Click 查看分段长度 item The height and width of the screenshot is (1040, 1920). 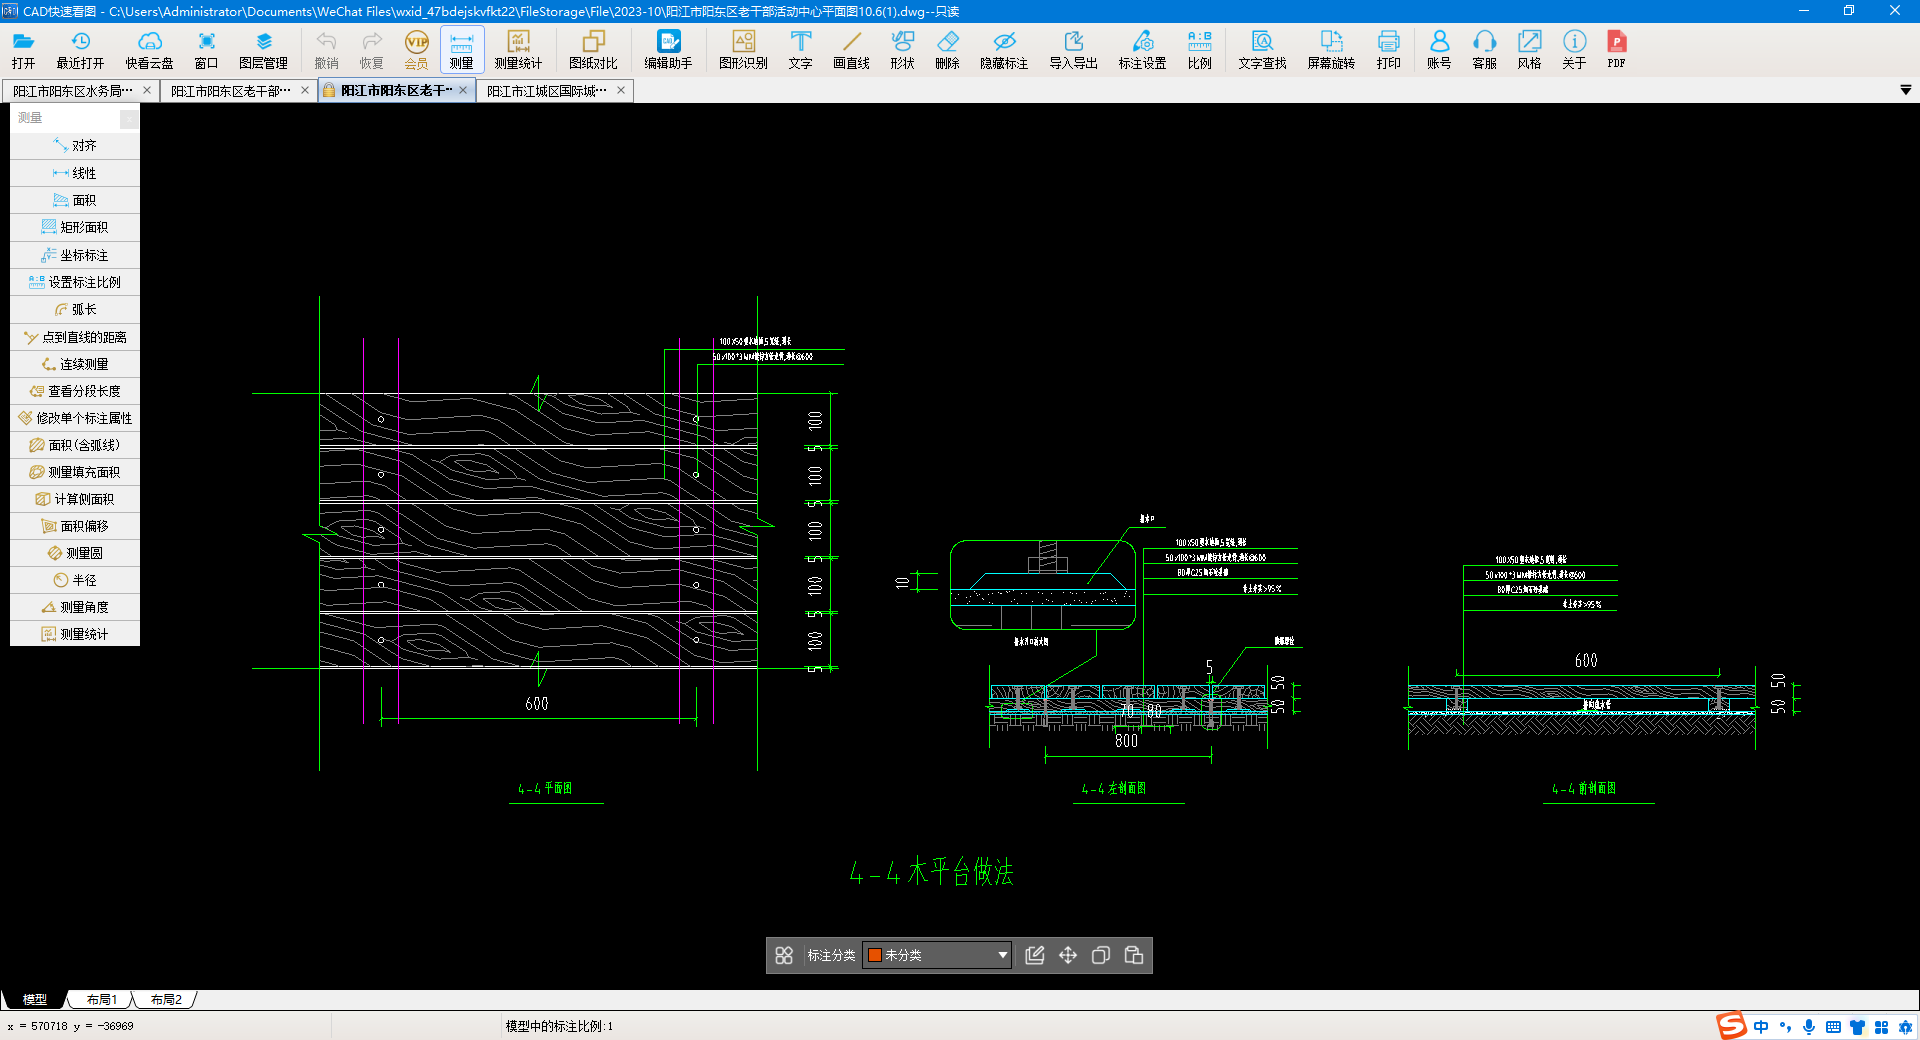click(x=75, y=391)
